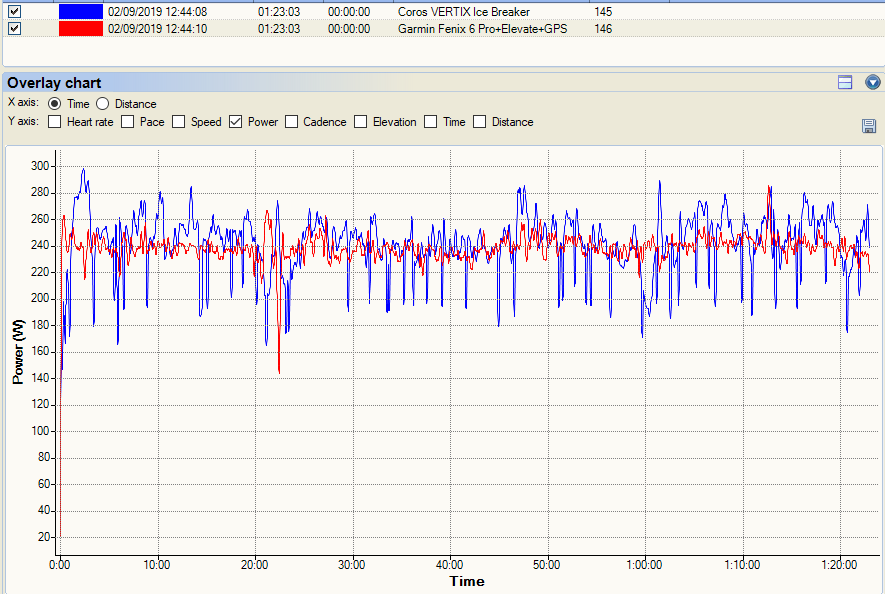Enable Speed on the Y axis
Viewport: 885px width, 594px height.
[x=178, y=122]
